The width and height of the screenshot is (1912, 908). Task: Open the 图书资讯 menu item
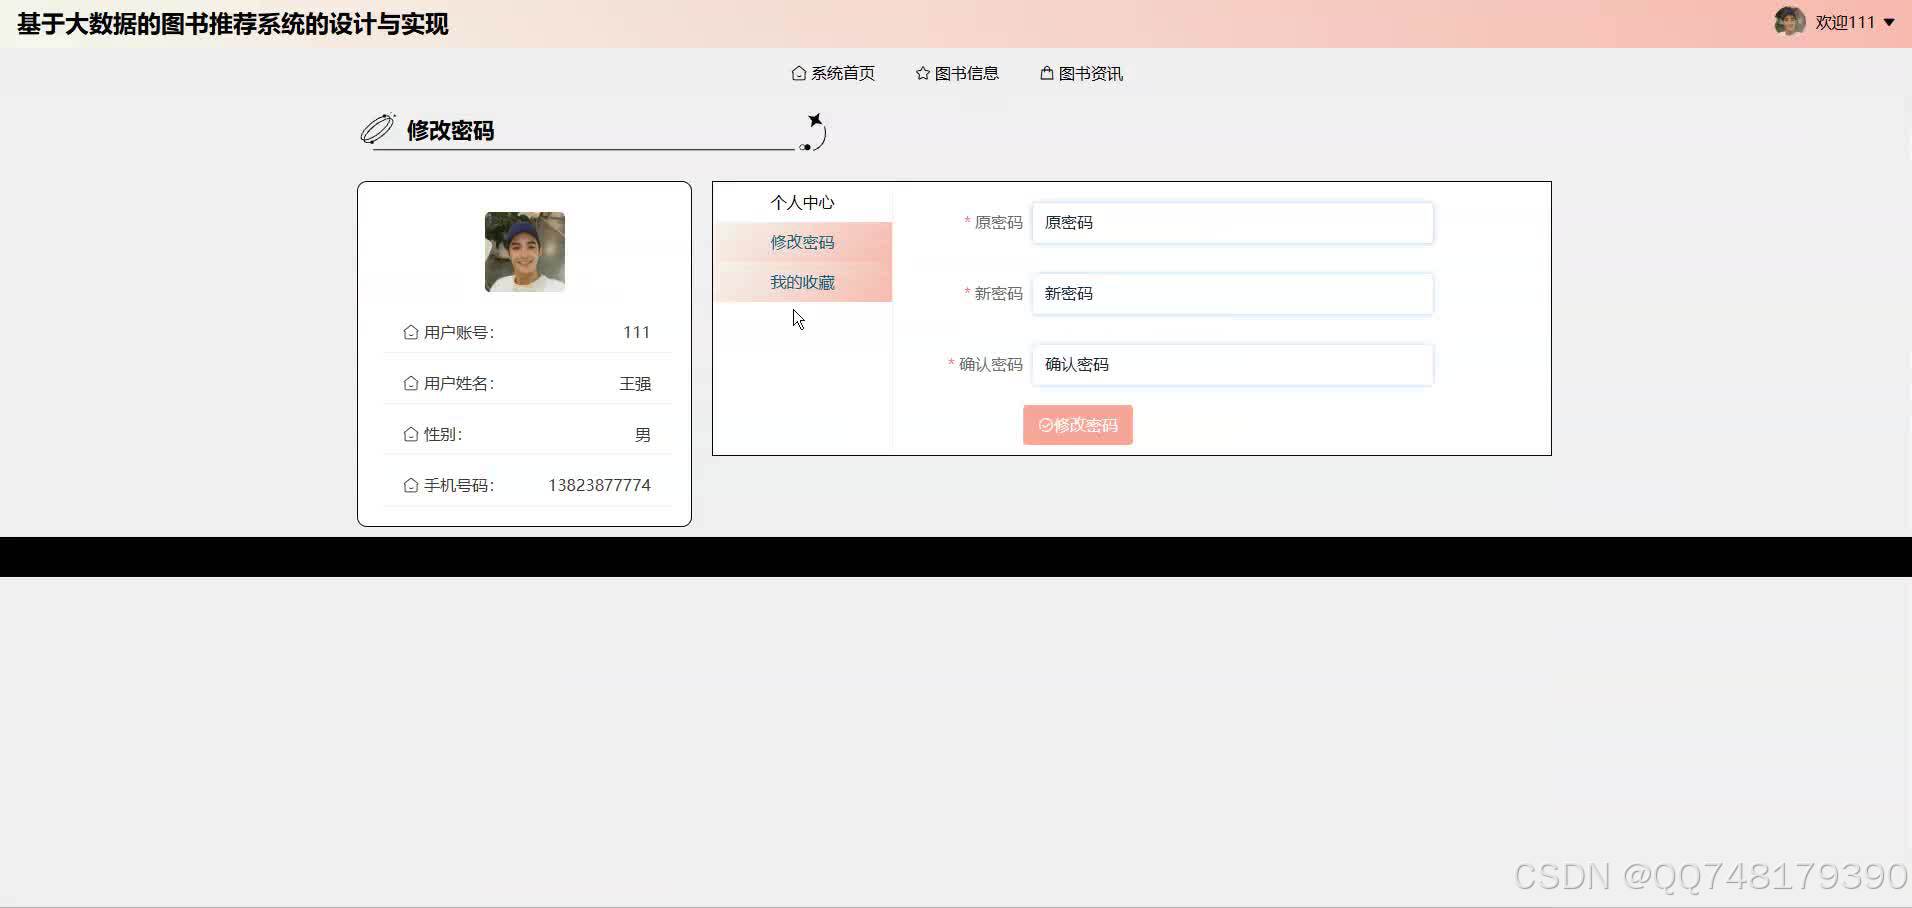point(1090,73)
